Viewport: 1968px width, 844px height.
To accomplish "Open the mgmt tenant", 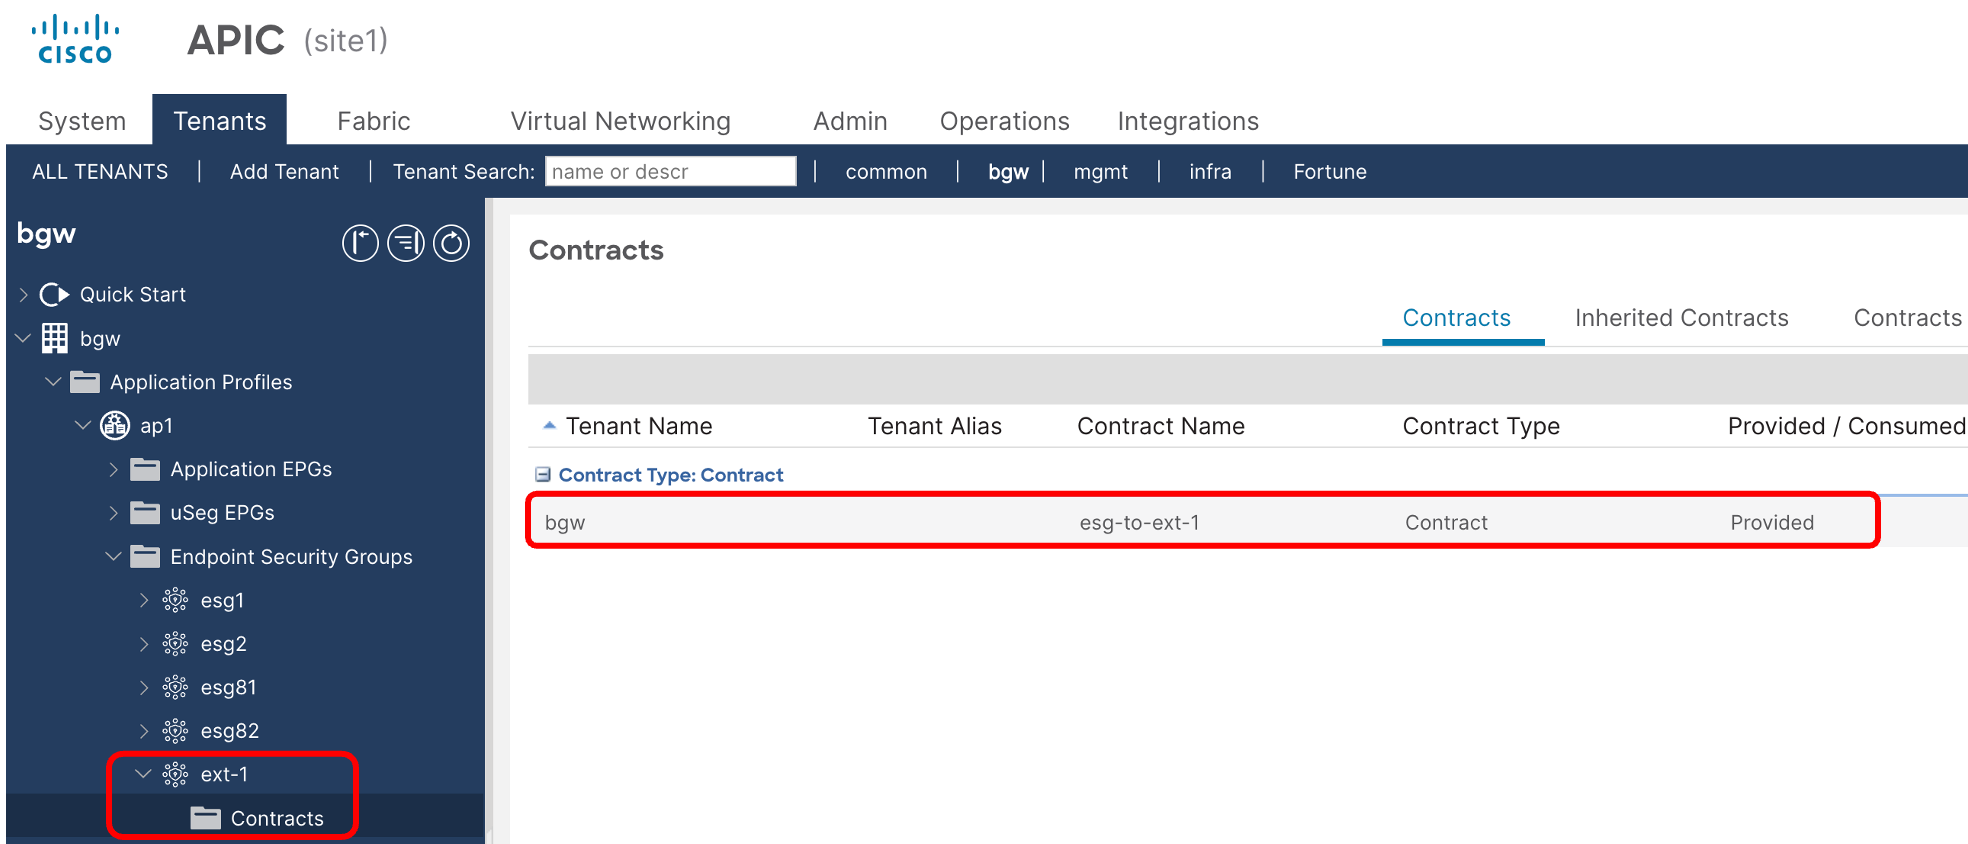I will [x=1101, y=172].
